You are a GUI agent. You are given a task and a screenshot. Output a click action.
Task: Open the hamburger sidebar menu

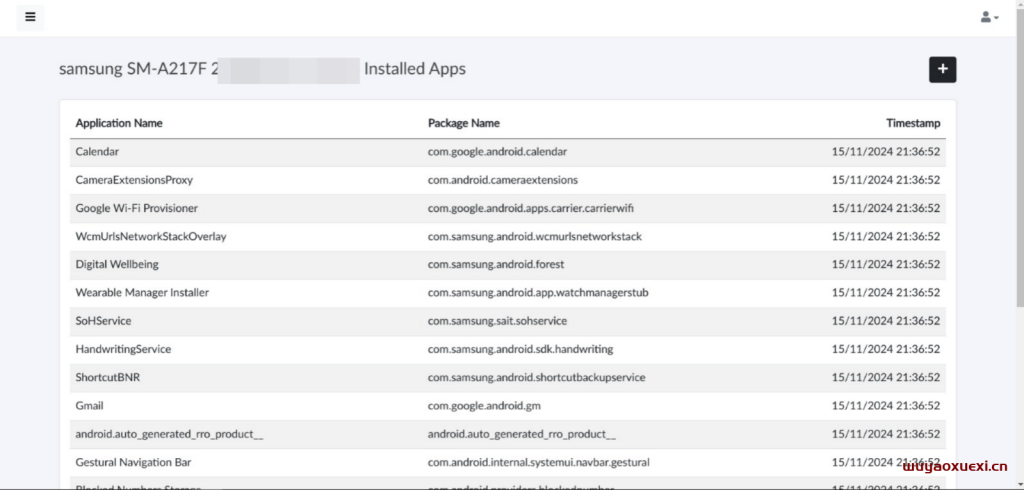tap(30, 18)
